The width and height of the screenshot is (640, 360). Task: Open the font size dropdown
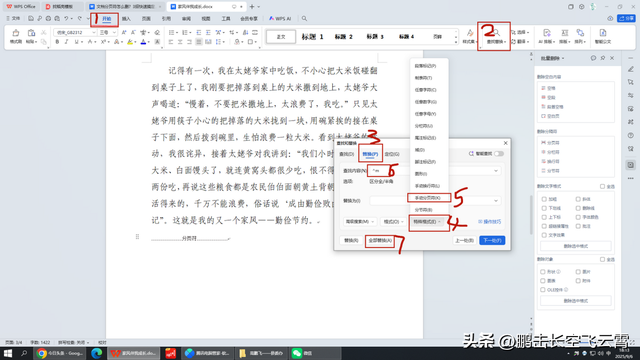[114, 32]
